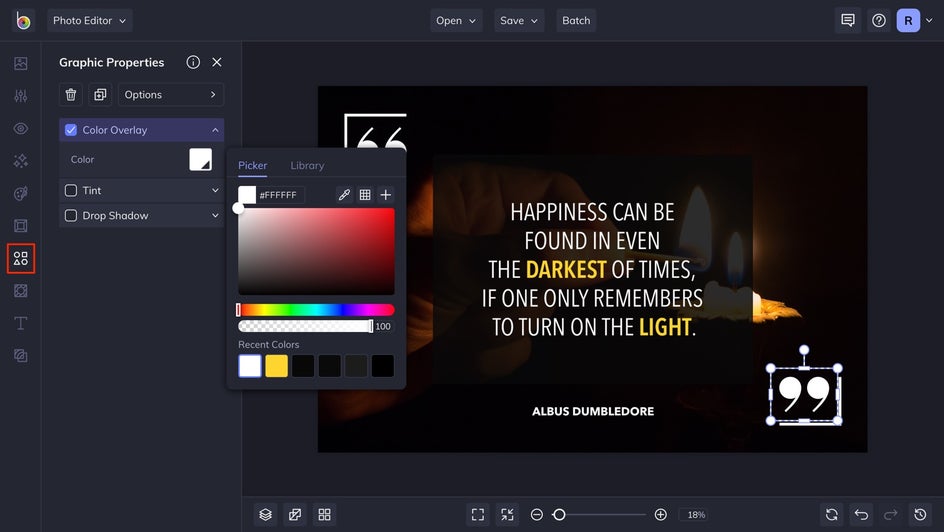Zoom in with plus icon
Viewport: 944px width, 532px height.
[x=660, y=515]
